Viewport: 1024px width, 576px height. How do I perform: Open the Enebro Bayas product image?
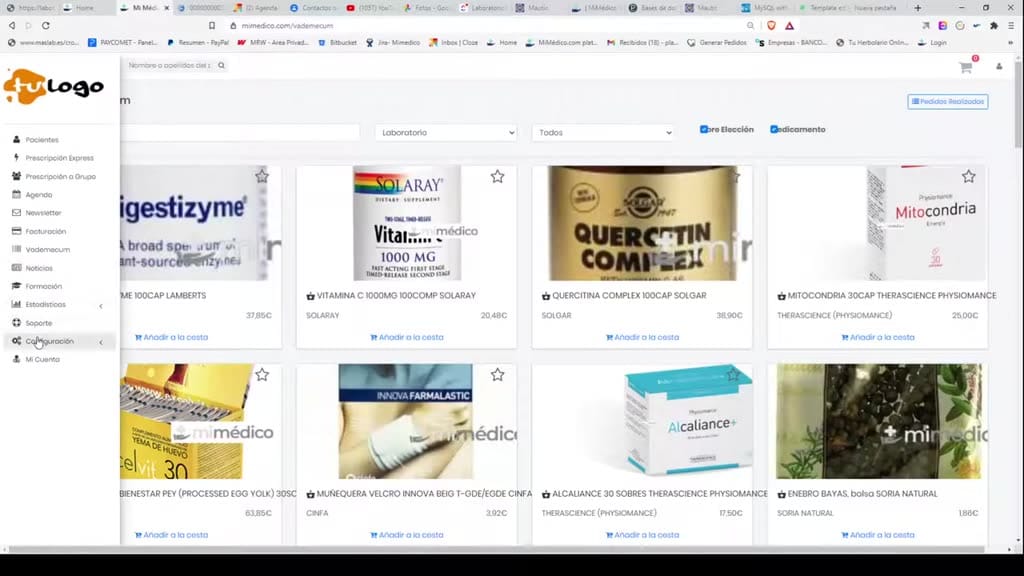878,421
